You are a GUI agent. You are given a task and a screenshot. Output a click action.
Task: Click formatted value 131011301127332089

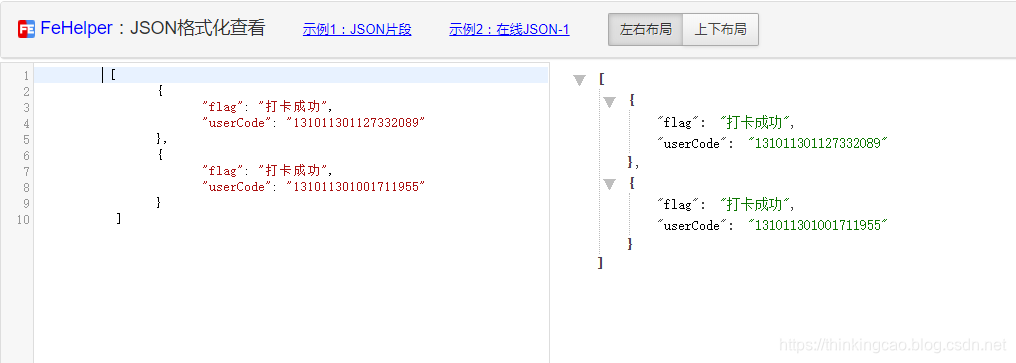point(817,143)
